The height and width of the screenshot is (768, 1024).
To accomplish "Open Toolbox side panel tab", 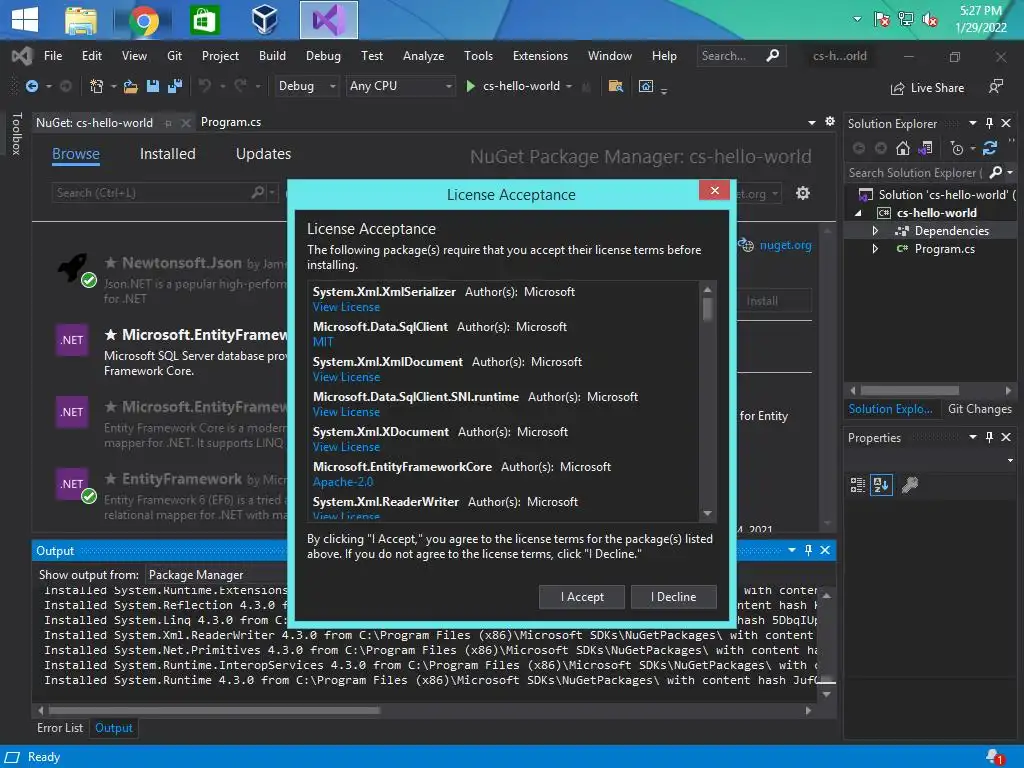I will point(16,133).
